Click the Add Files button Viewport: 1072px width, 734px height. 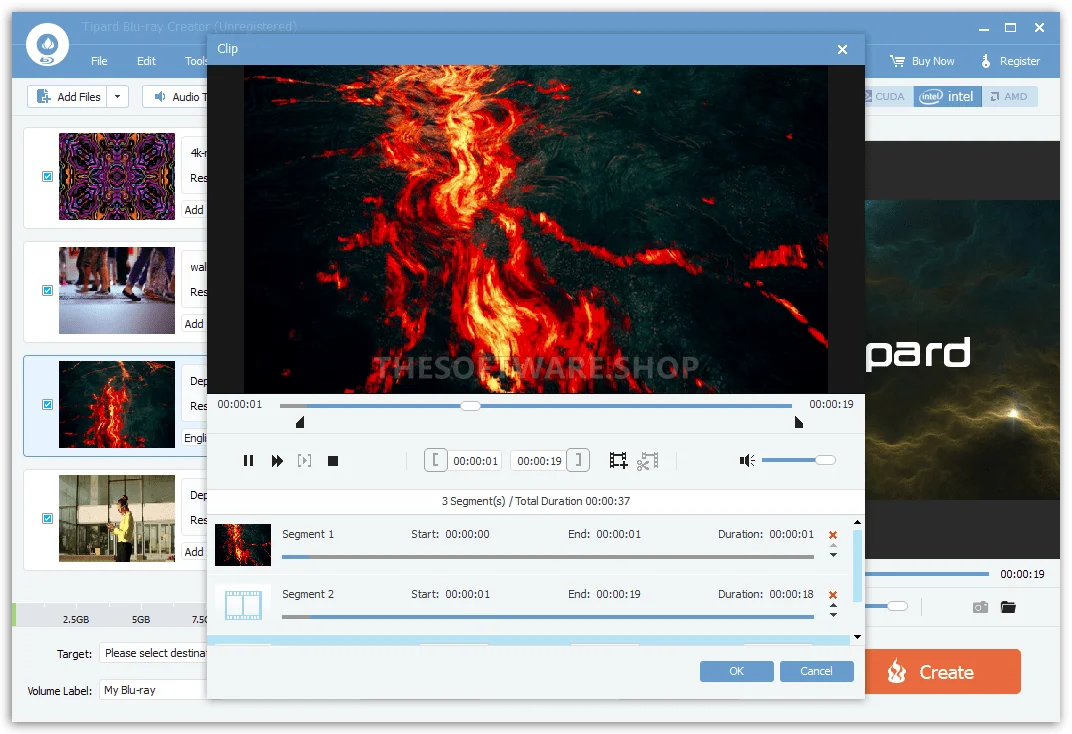[69, 96]
